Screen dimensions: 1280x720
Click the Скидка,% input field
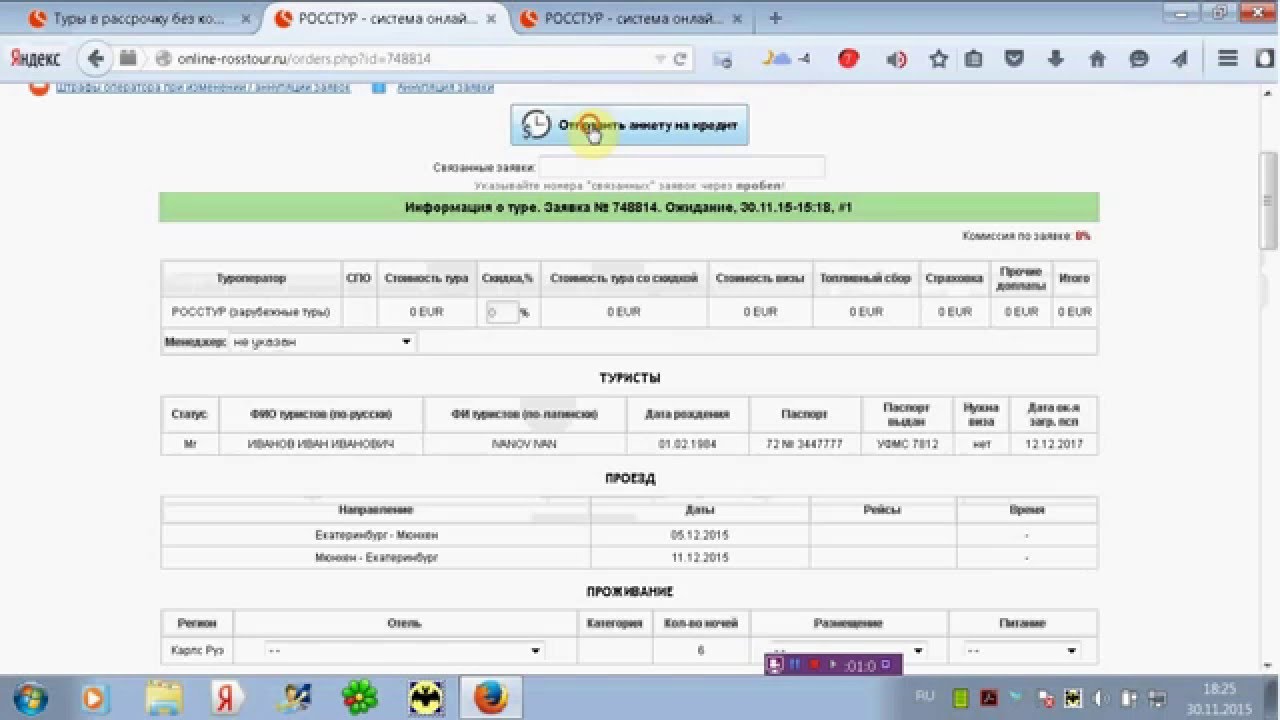click(503, 312)
